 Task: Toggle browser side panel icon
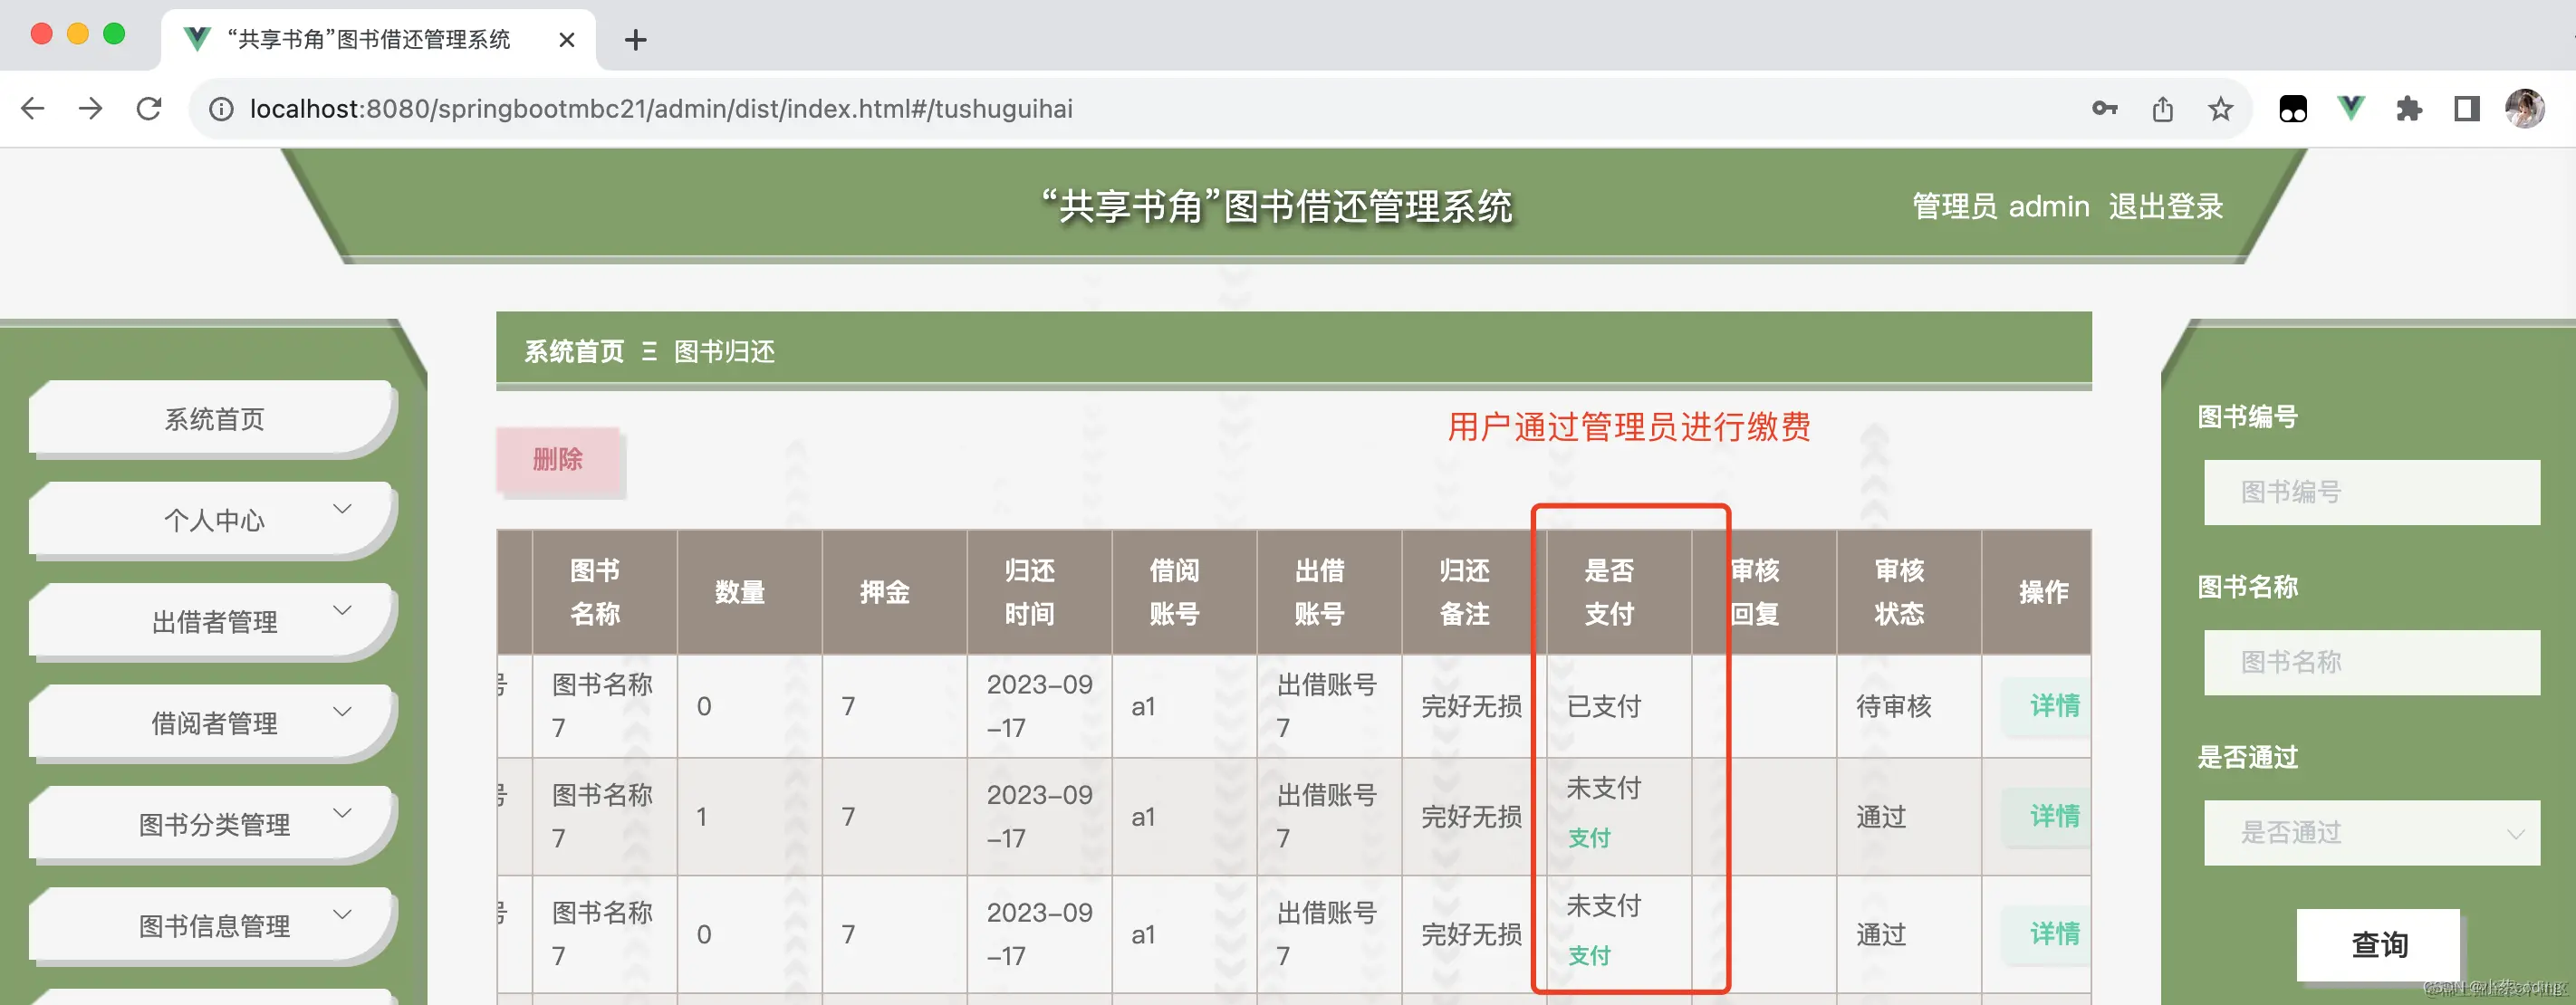pos(2466,108)
